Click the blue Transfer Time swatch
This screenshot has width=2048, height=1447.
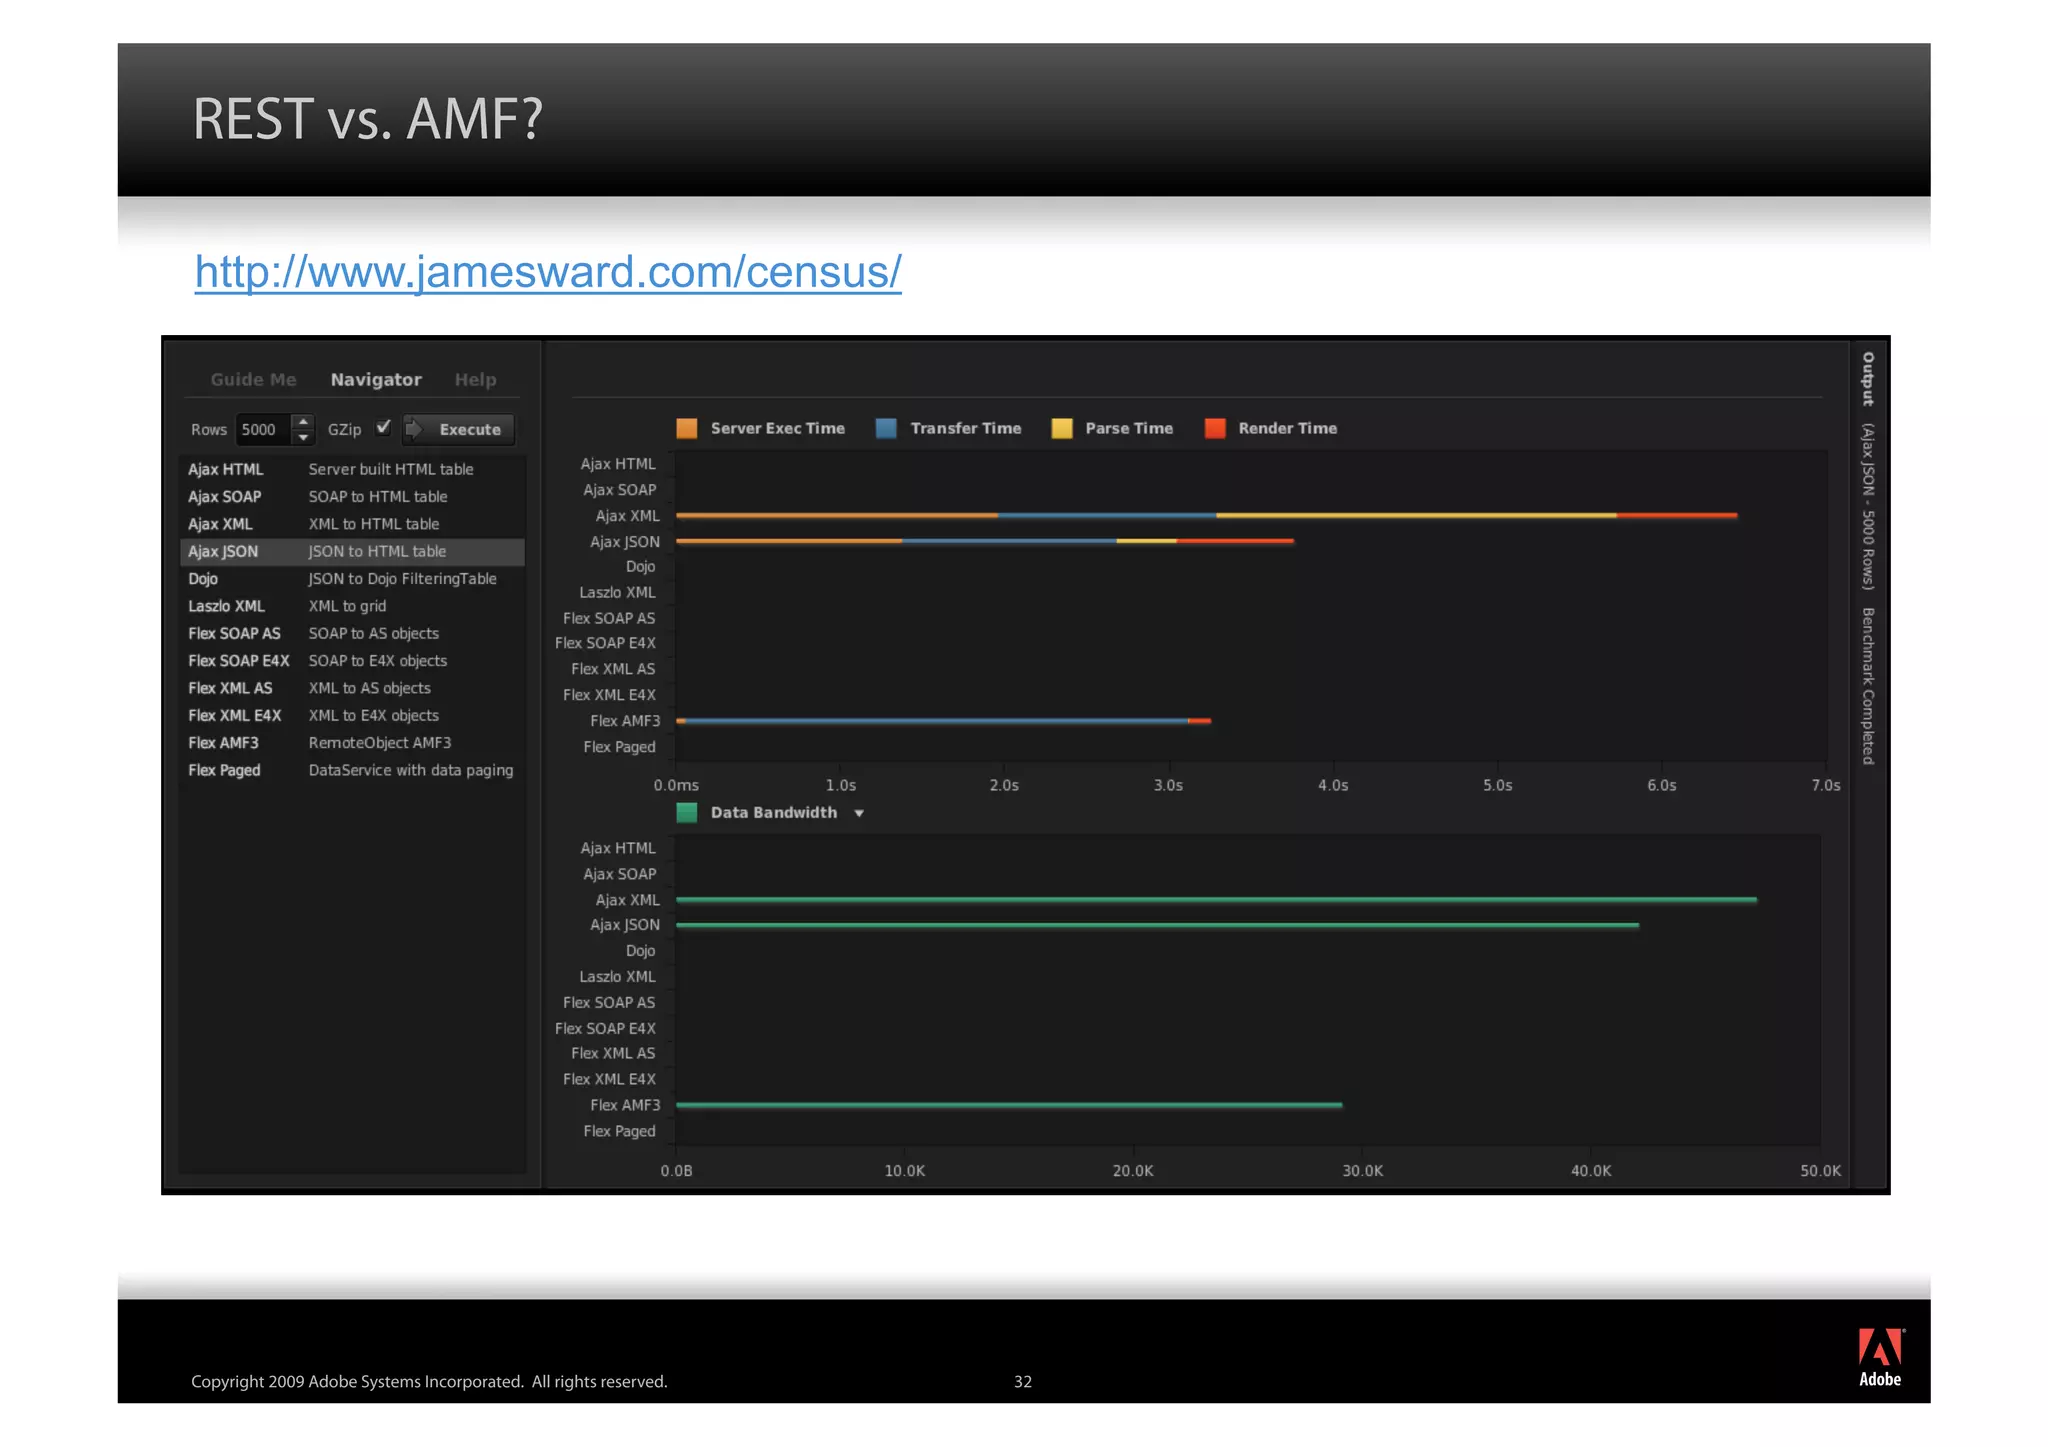point(886,428)
